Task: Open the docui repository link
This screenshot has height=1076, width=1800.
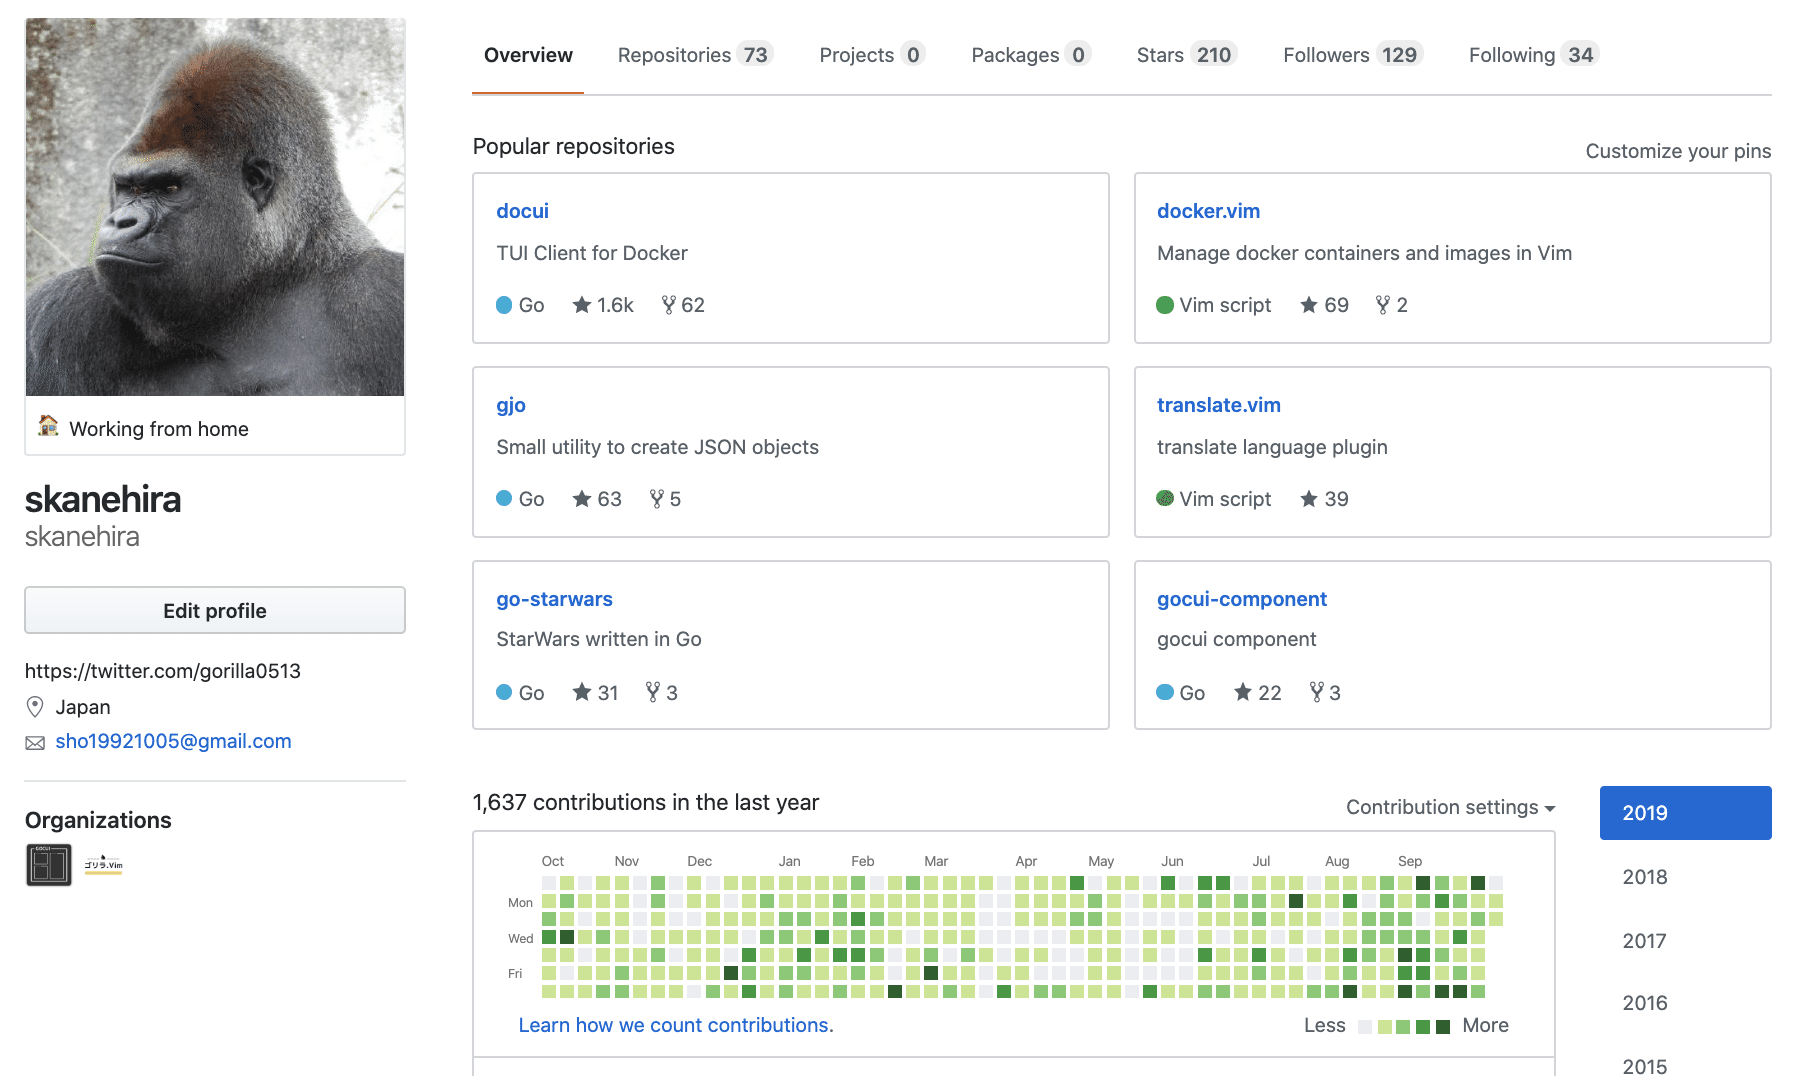Action: 522,211
